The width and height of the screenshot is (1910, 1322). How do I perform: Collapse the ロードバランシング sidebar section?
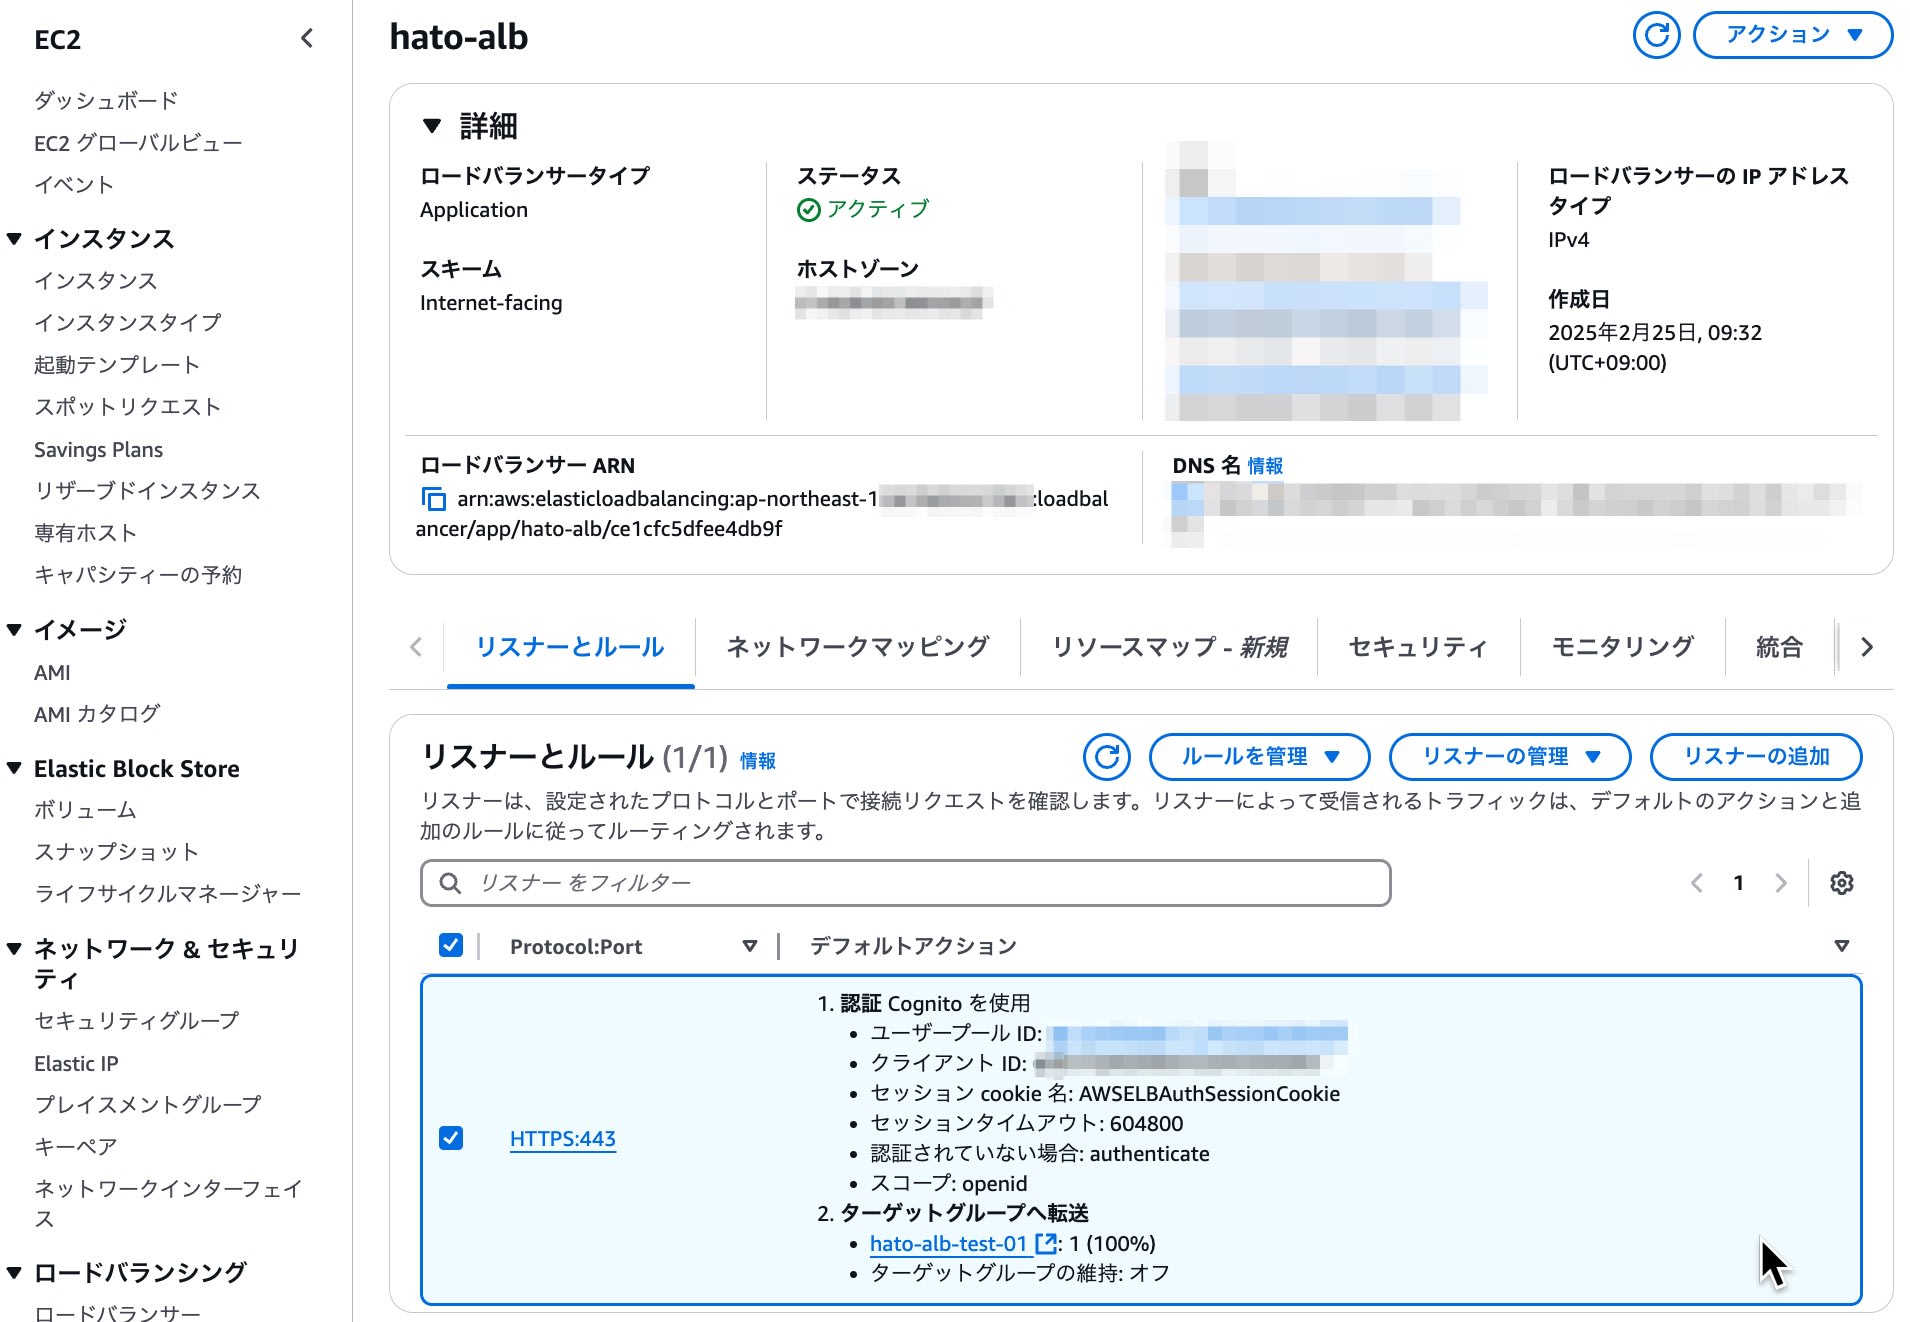(14, 1273)
